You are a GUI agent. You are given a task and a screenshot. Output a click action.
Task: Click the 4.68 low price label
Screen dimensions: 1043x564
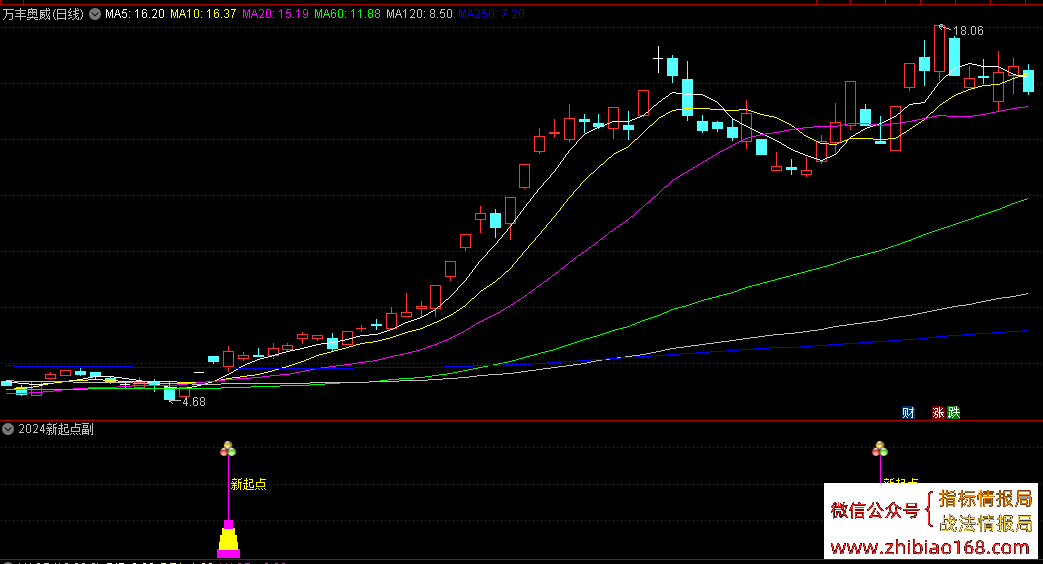(x=194, y=402)
